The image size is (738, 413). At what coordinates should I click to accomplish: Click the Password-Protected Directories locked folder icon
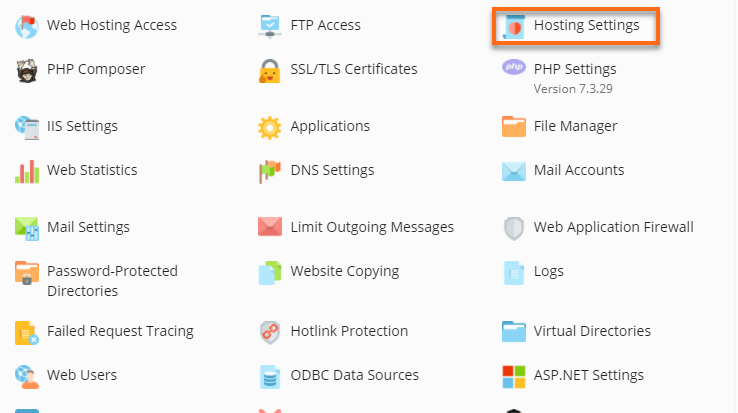click(27, 273)
